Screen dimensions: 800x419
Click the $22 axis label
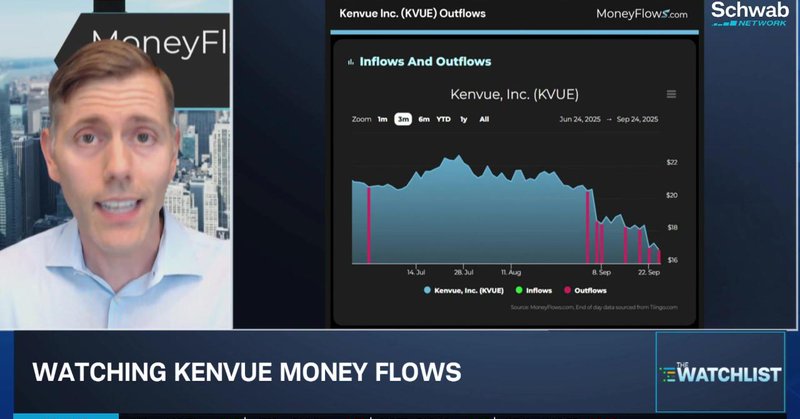672,162
